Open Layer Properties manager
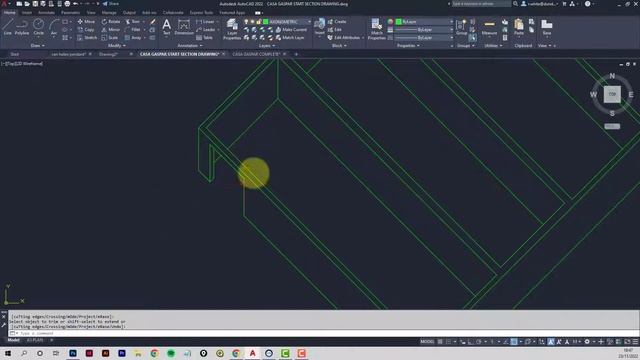The height and width of the screenshot is (360, 640). tap(232, 29)
